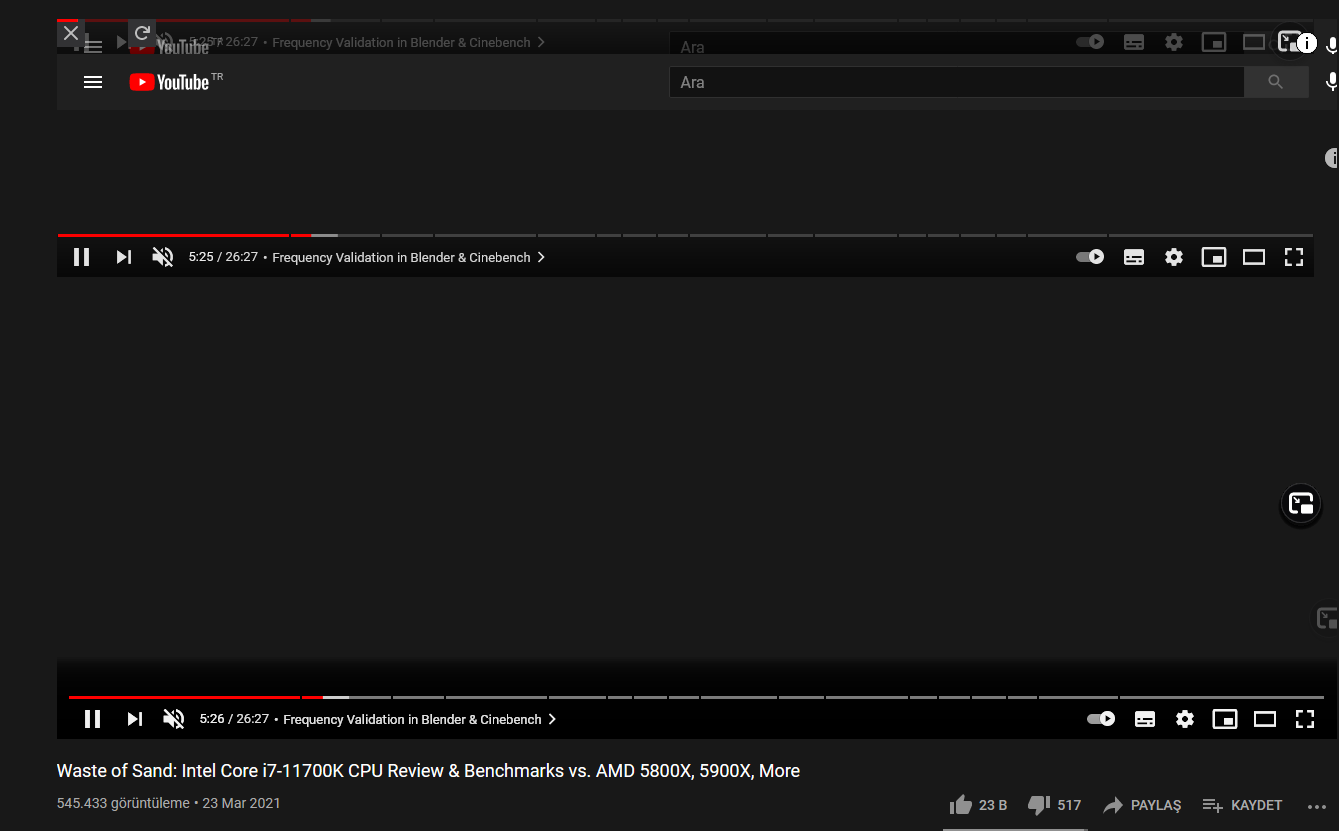Enable theater mode in the 5:26 player
This screenshot has height=831, width=1339.
(1265, 719)
